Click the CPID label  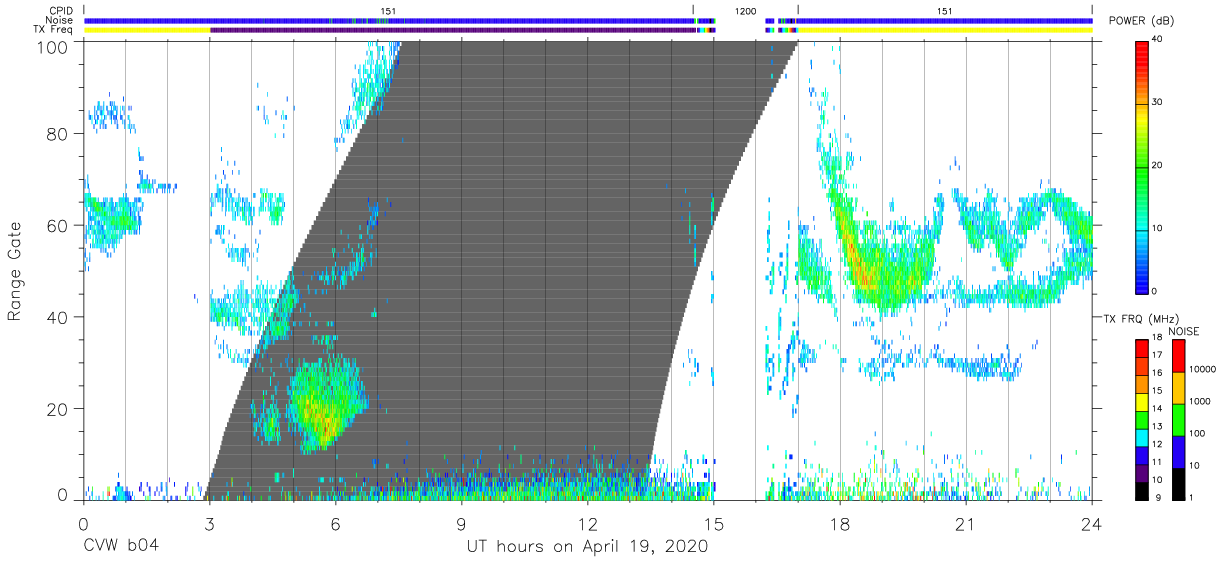pyautogui.click(x=60, y=11)
